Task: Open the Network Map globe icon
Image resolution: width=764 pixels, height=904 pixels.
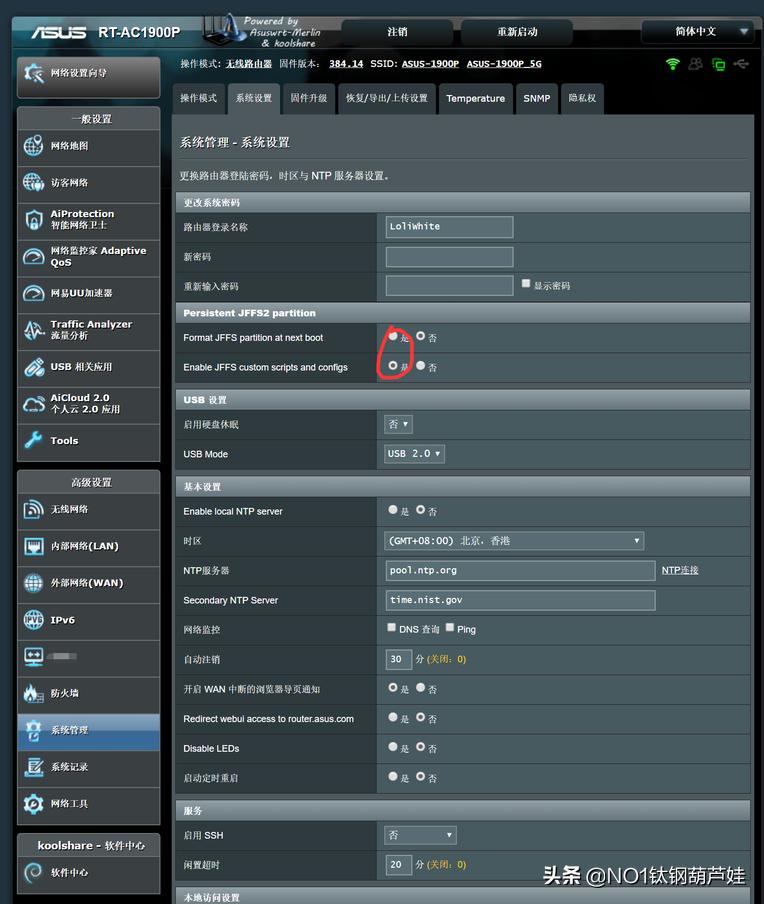Action: [33, 145]
